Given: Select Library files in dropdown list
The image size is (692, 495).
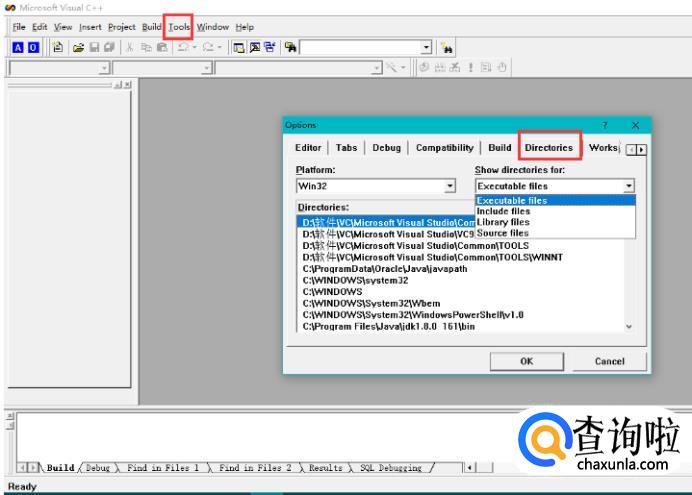Looking at the screenshot, I should click(555, 222).
